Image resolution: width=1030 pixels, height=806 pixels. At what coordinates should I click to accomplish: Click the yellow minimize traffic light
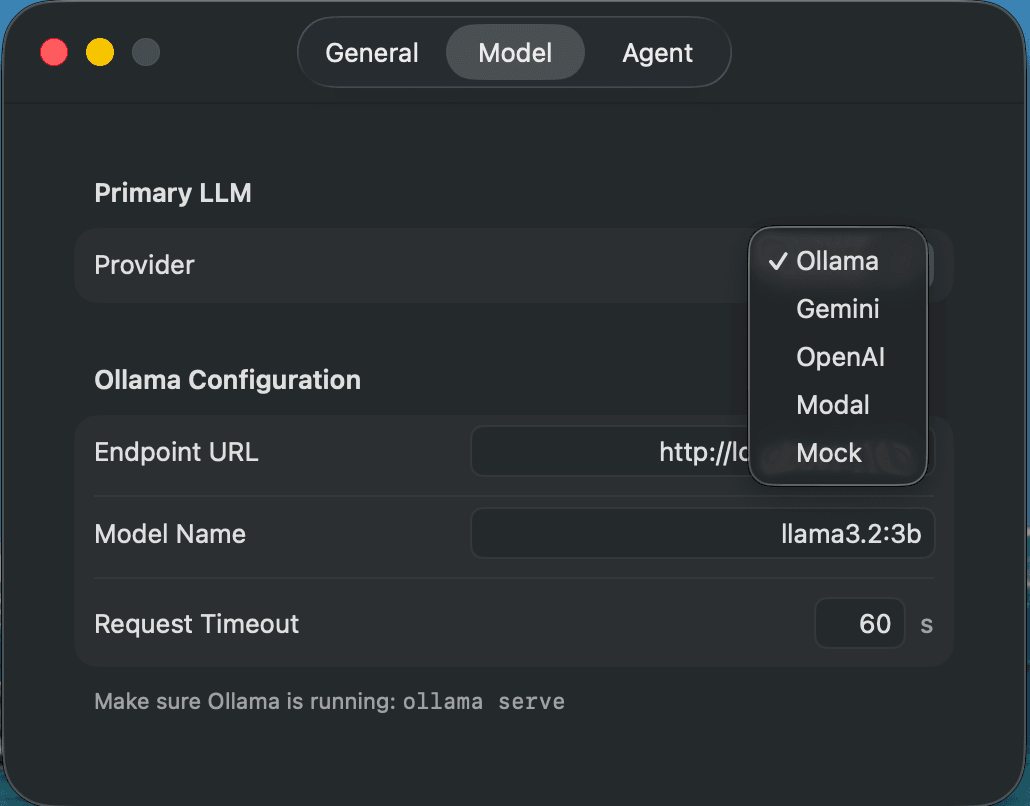tap(100, 52)
